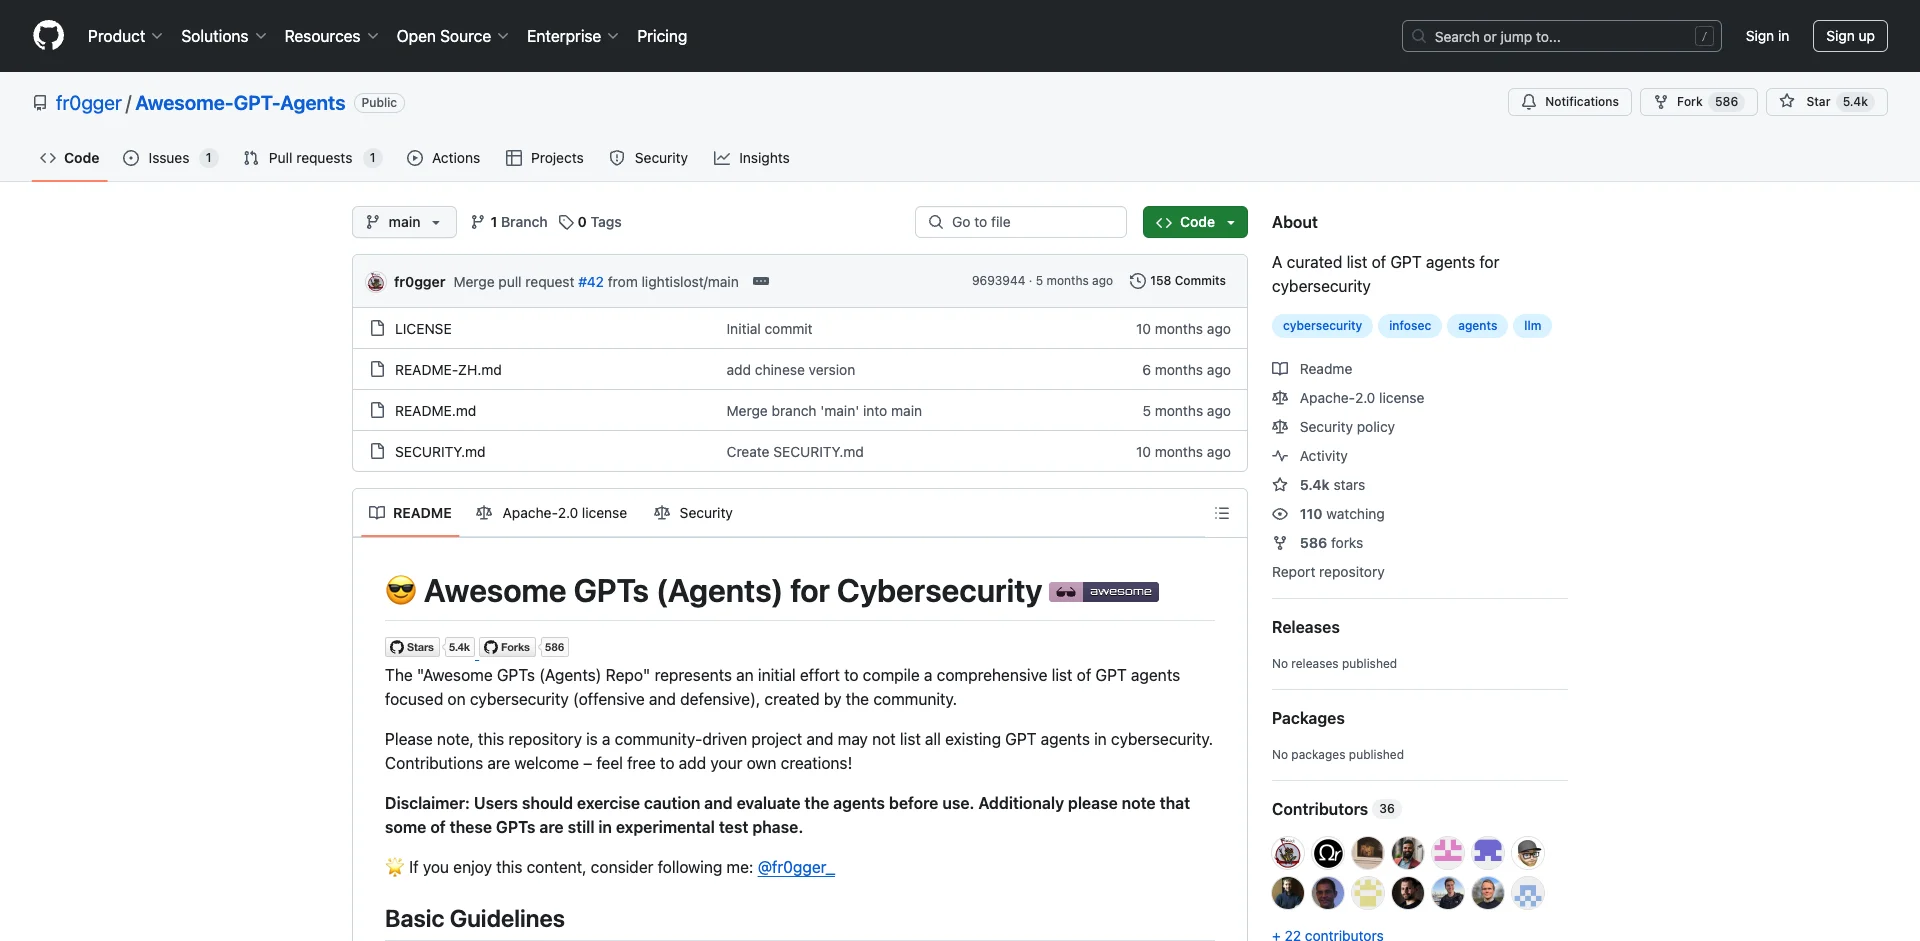Expand the Enterprise menu

tap(572, 36)
